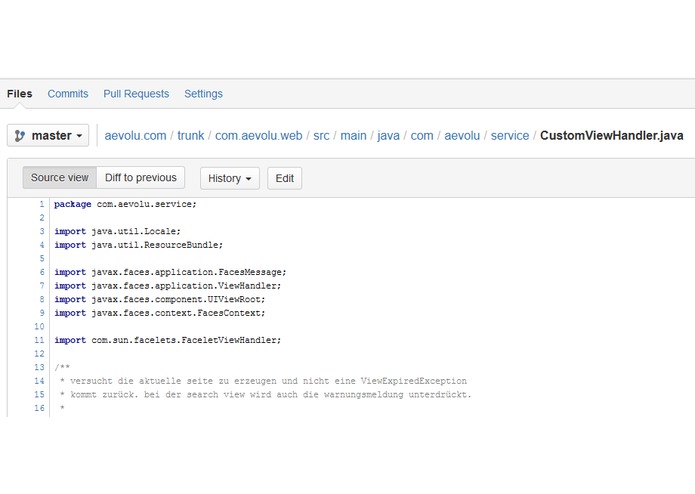Switch to Diff to previous view
This screenshot has width=695, height=494.
(x=141, y=178)
